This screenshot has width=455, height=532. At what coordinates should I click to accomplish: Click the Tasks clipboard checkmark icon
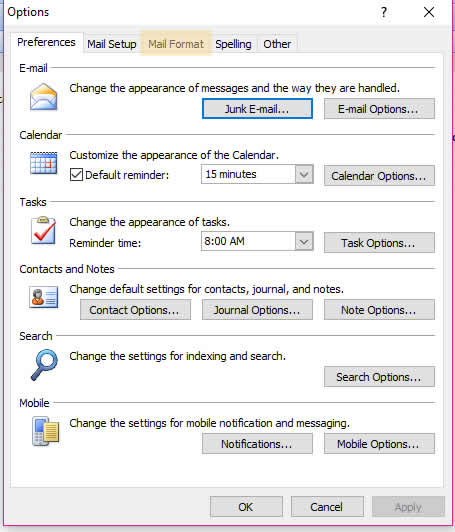(x=43, y=230)
